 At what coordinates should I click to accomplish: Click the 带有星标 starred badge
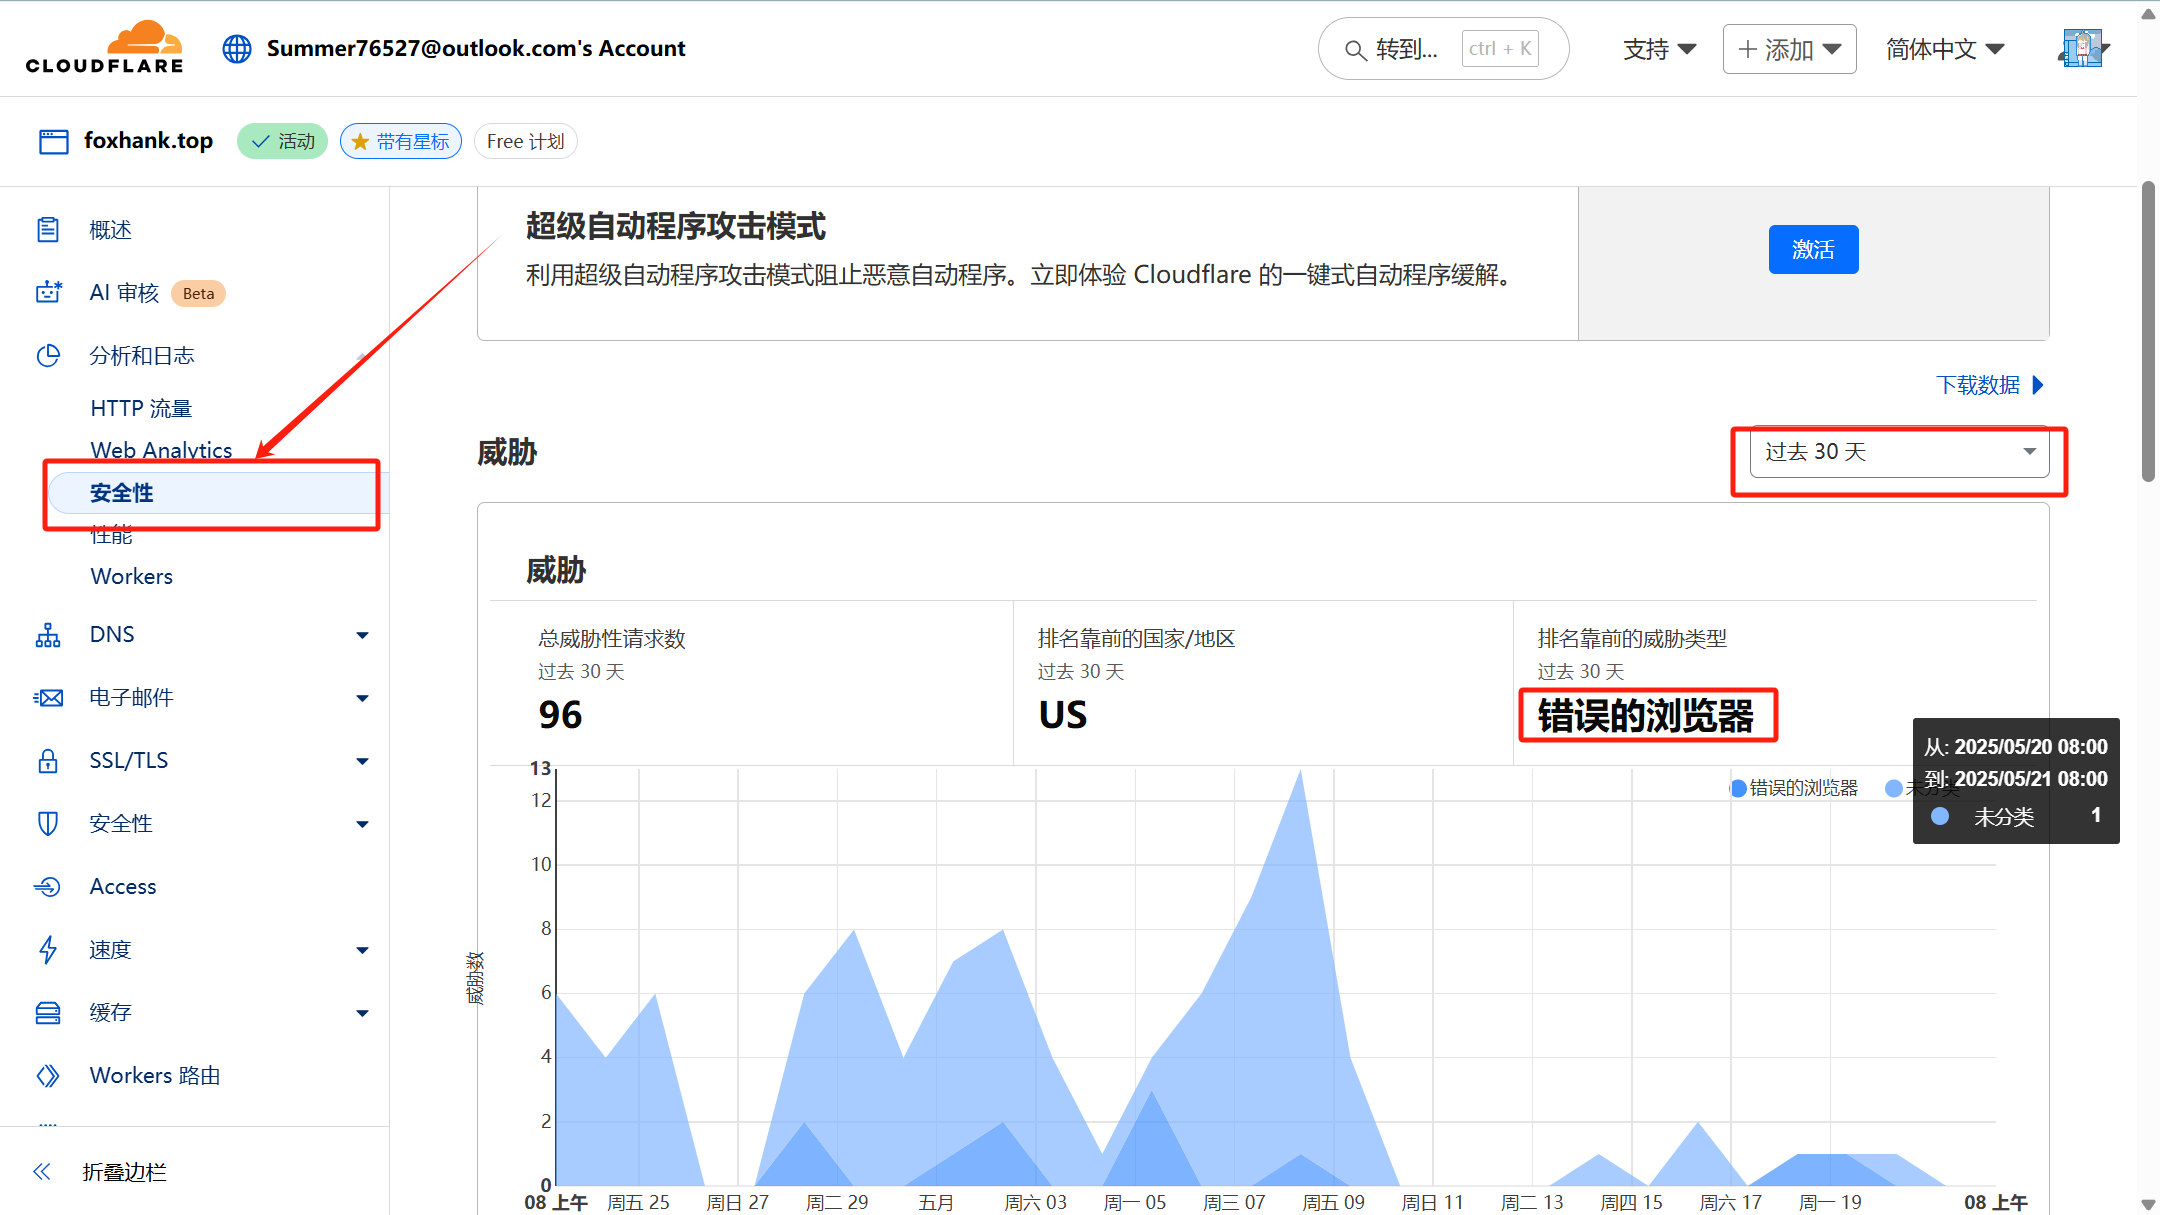401,142
